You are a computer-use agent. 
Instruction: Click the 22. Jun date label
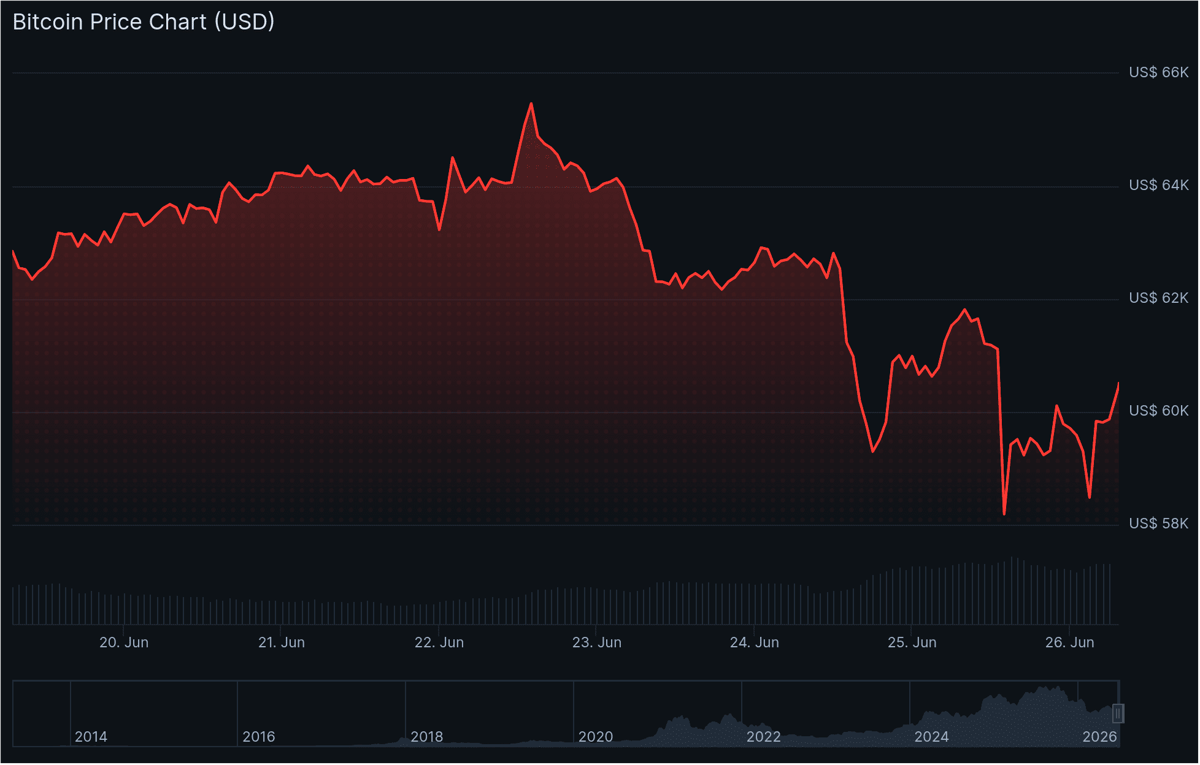click(x=439, y=642)
